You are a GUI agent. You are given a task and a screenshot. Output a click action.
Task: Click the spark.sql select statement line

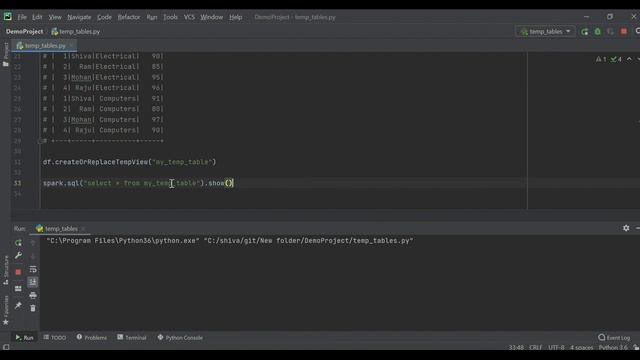point(138,183)
